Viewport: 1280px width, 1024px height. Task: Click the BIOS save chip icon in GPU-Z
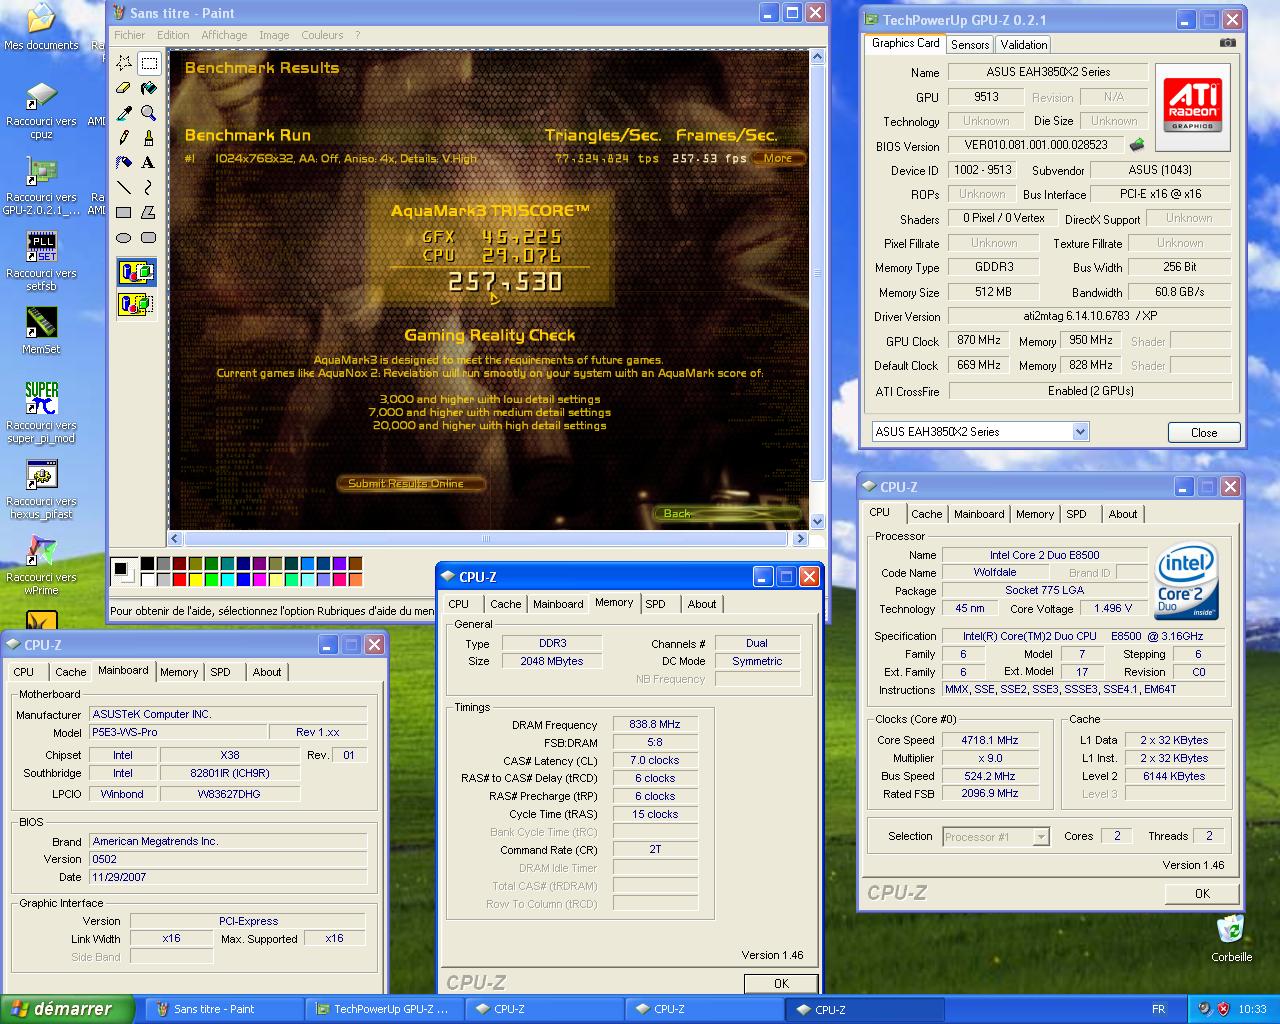tap(1137, 145)
